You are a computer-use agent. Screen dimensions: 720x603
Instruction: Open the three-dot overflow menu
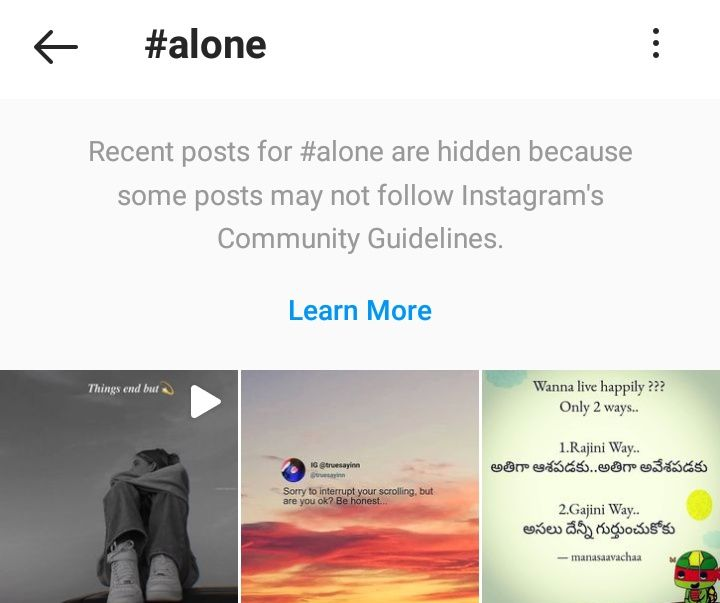(x=656, y=43)
